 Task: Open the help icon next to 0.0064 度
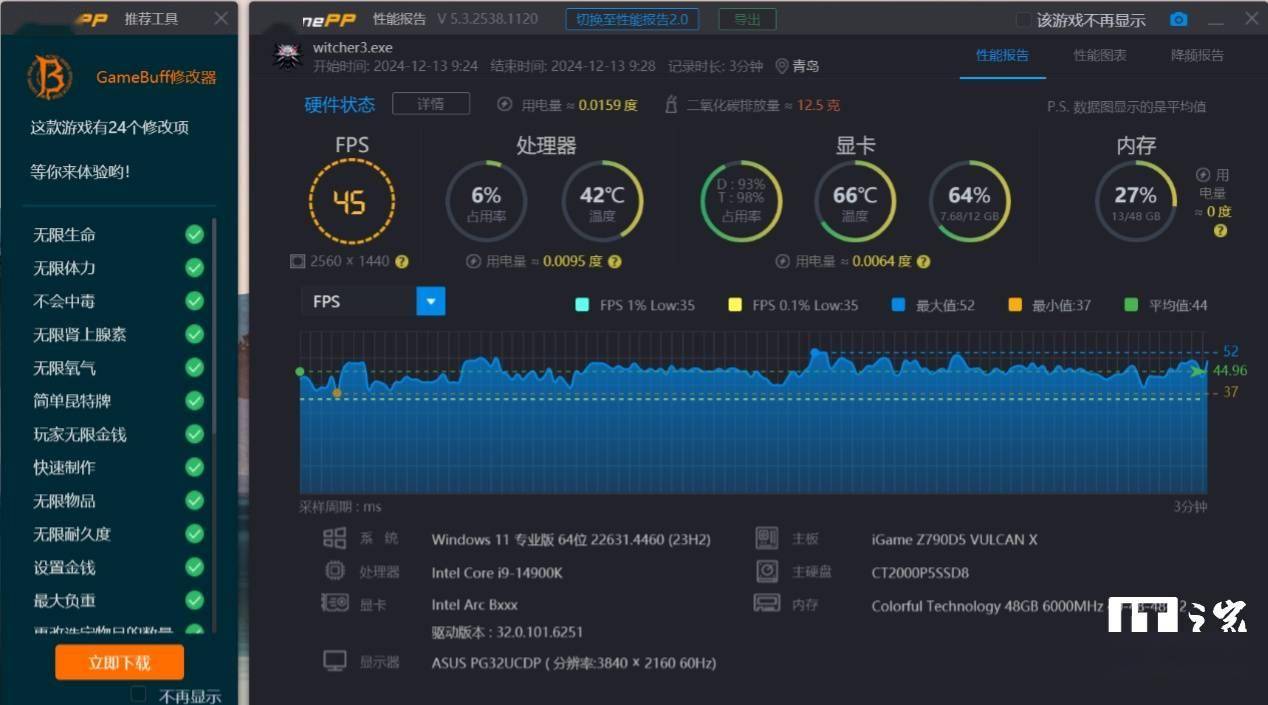click(x=923, y=261)
